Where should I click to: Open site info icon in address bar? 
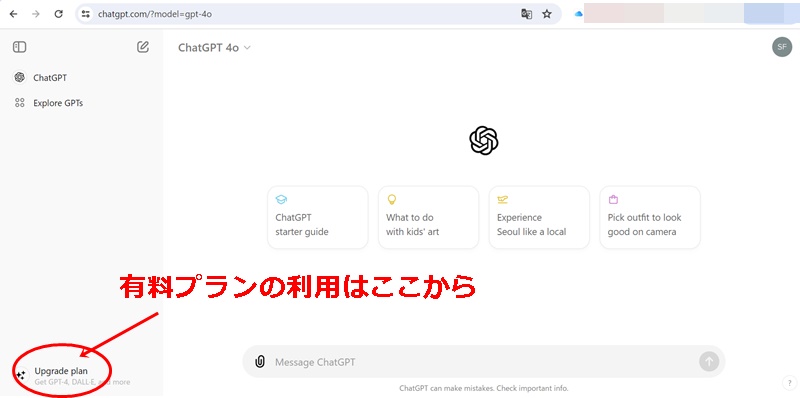[86, 14]
